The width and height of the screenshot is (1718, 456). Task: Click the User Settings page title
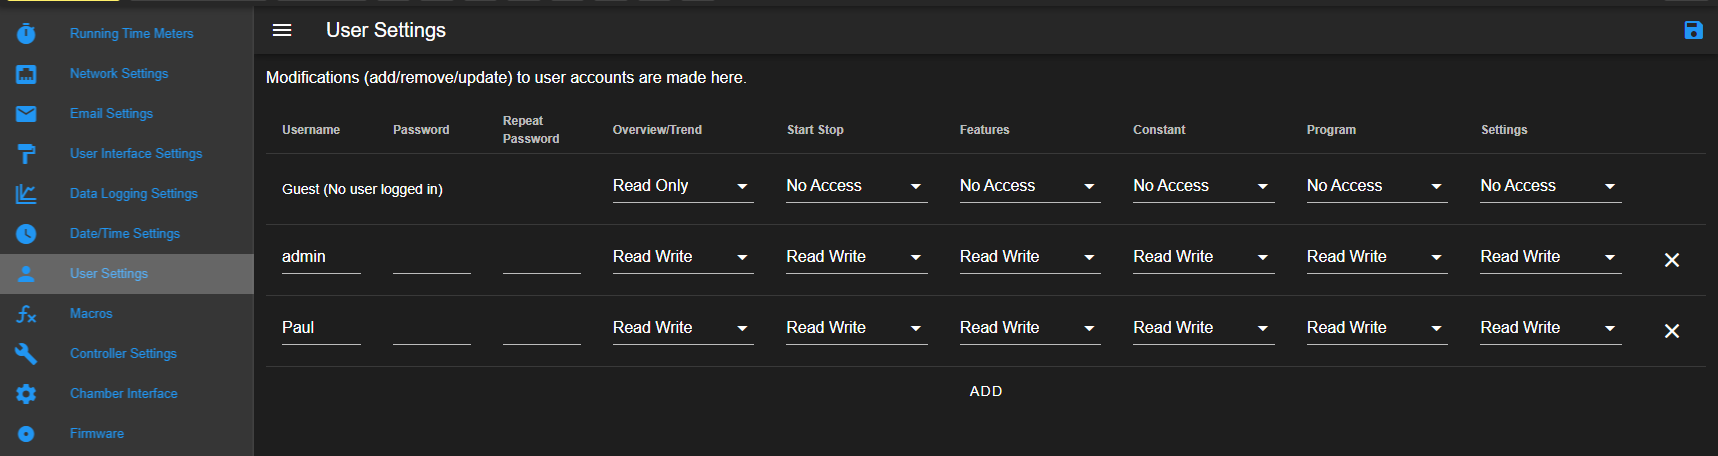pos(386,30)
